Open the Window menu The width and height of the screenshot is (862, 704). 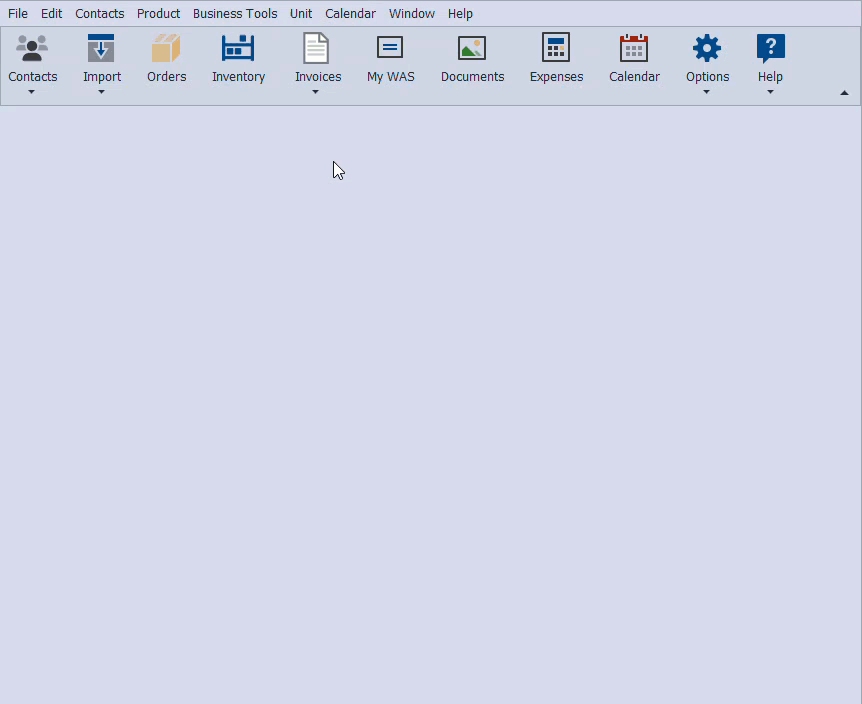point(412,14)
